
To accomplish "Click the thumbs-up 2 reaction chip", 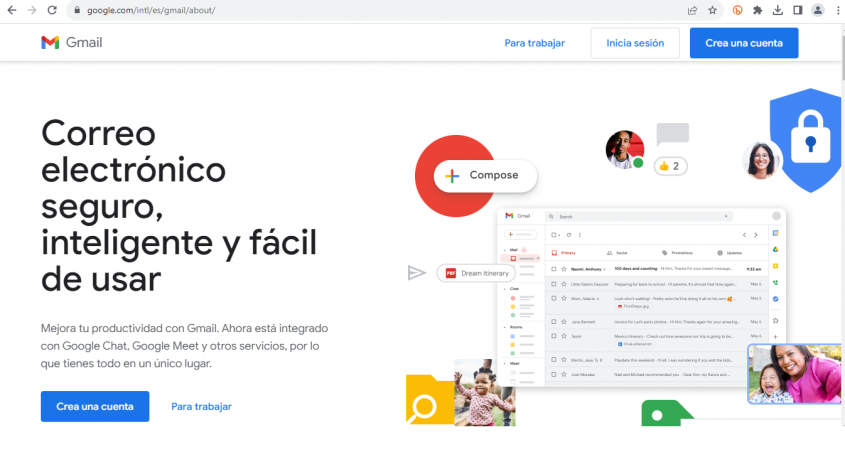I will tap(670, 166).
